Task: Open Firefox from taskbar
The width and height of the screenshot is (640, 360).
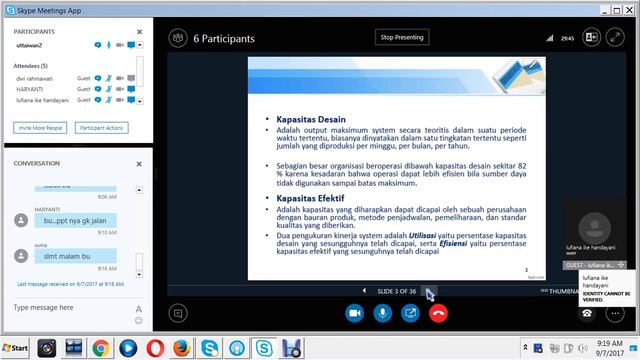Action: click(x=182, y=349)
